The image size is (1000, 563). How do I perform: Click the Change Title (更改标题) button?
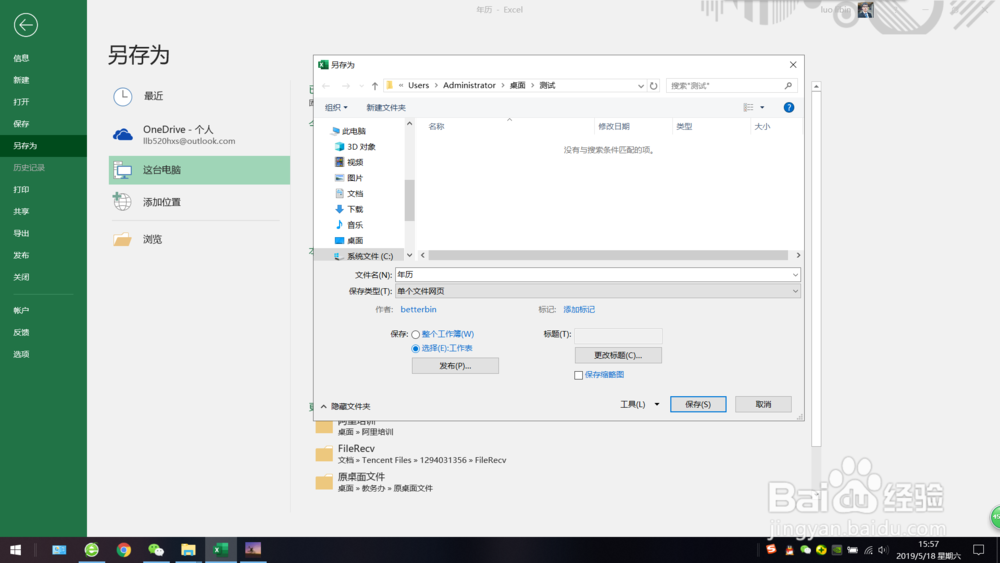[x=618, y=355]
